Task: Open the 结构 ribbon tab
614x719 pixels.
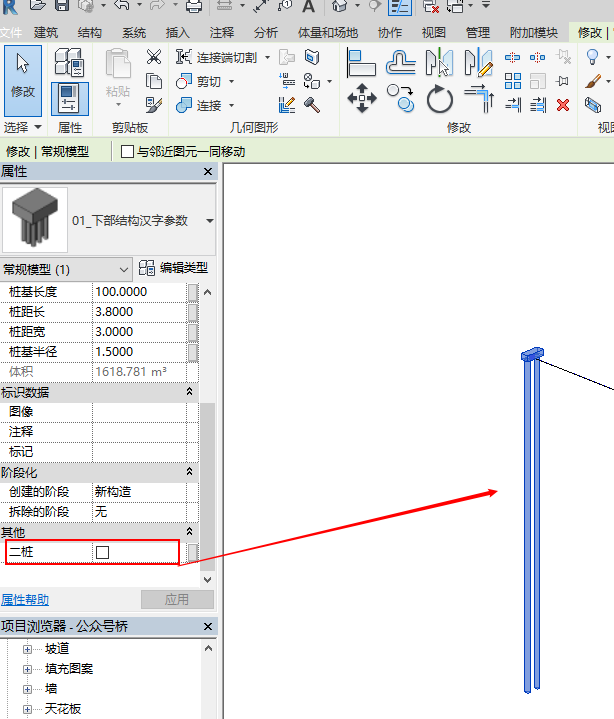Action: [x=90, y=33]
